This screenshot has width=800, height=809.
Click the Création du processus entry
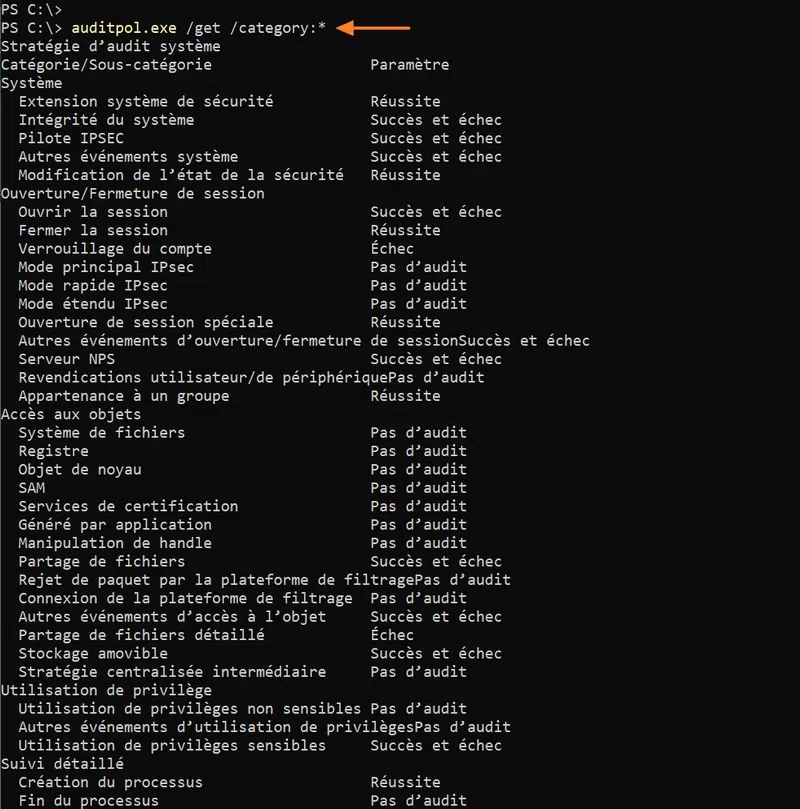pos(110,782)
